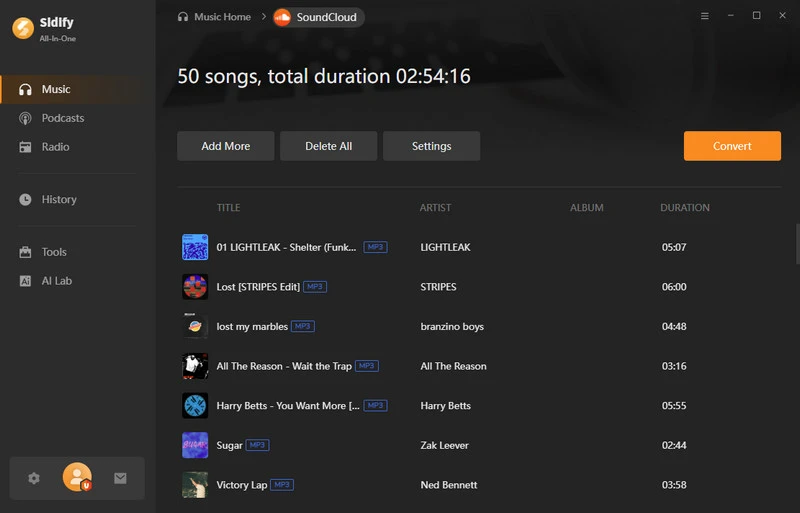The height and width of the screenshot is (513, 800).
Task: Click the song list vertical scrollbar
Action: [797, 243]
